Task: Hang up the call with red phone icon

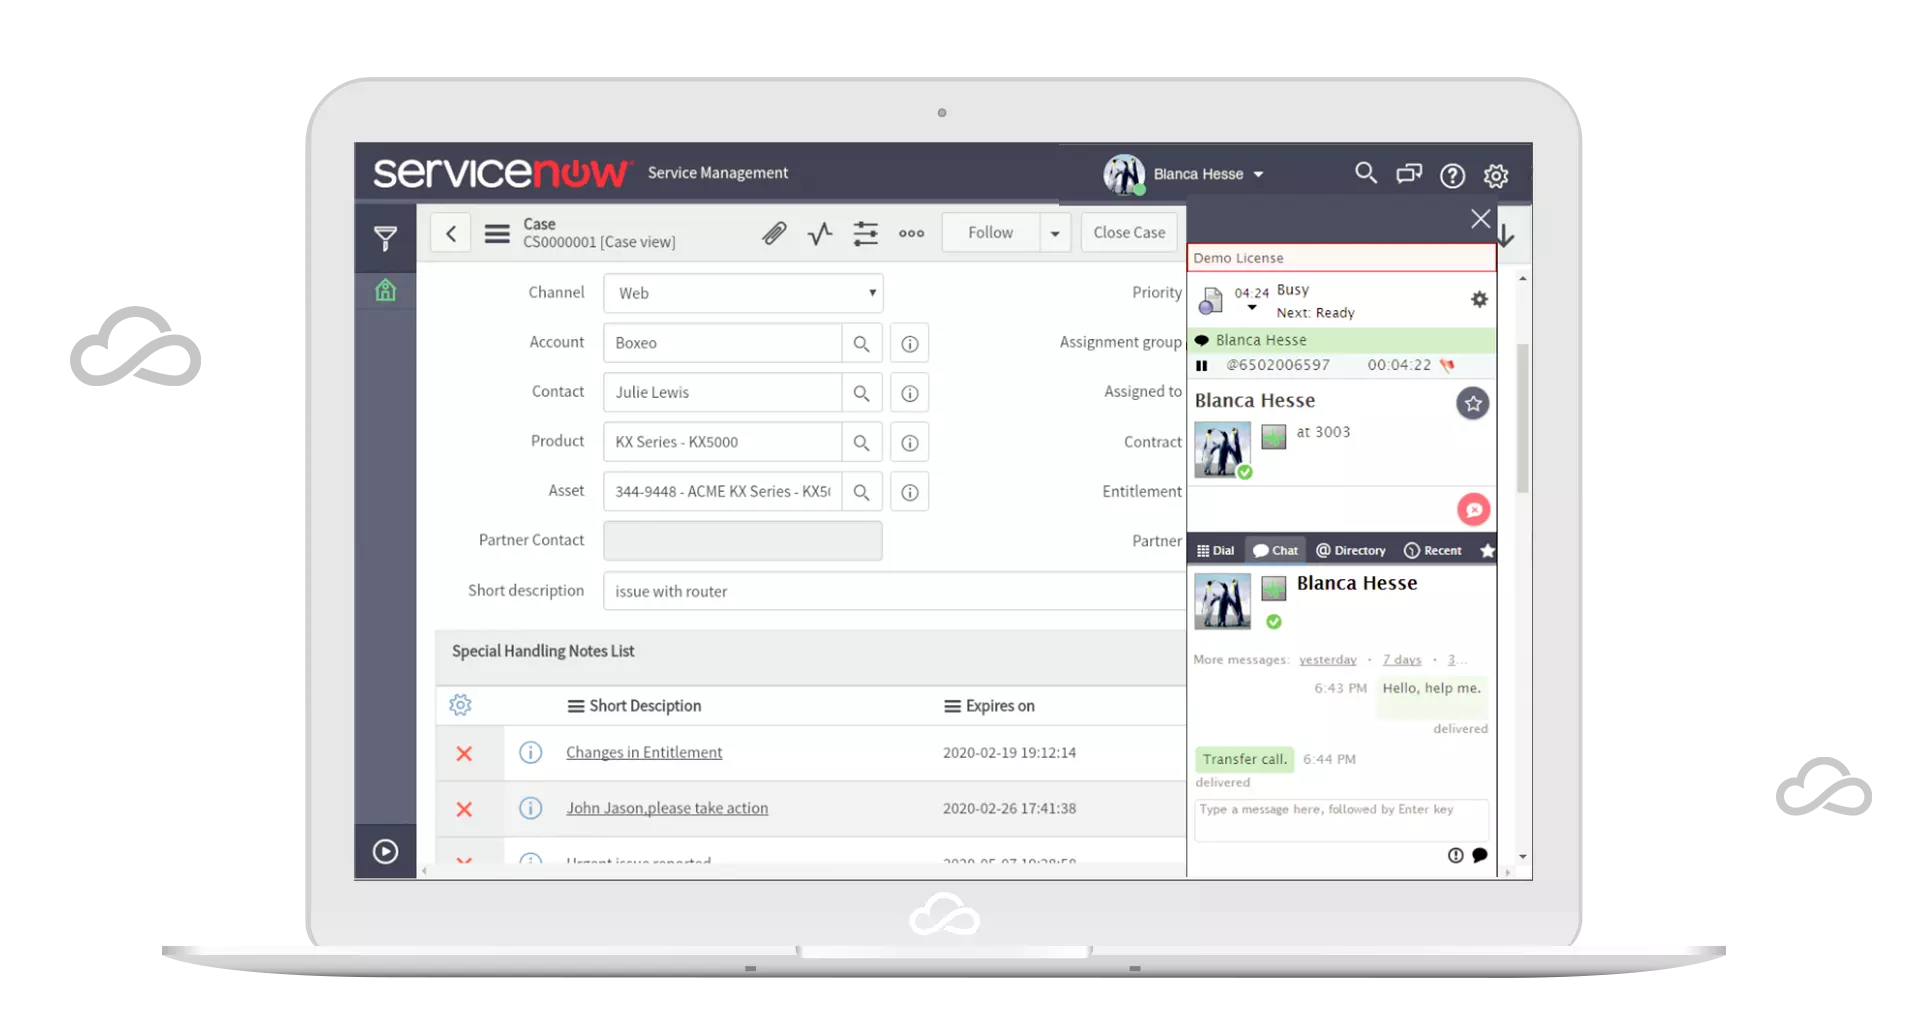Action: pyautogui.click(x=1447, y=365)
